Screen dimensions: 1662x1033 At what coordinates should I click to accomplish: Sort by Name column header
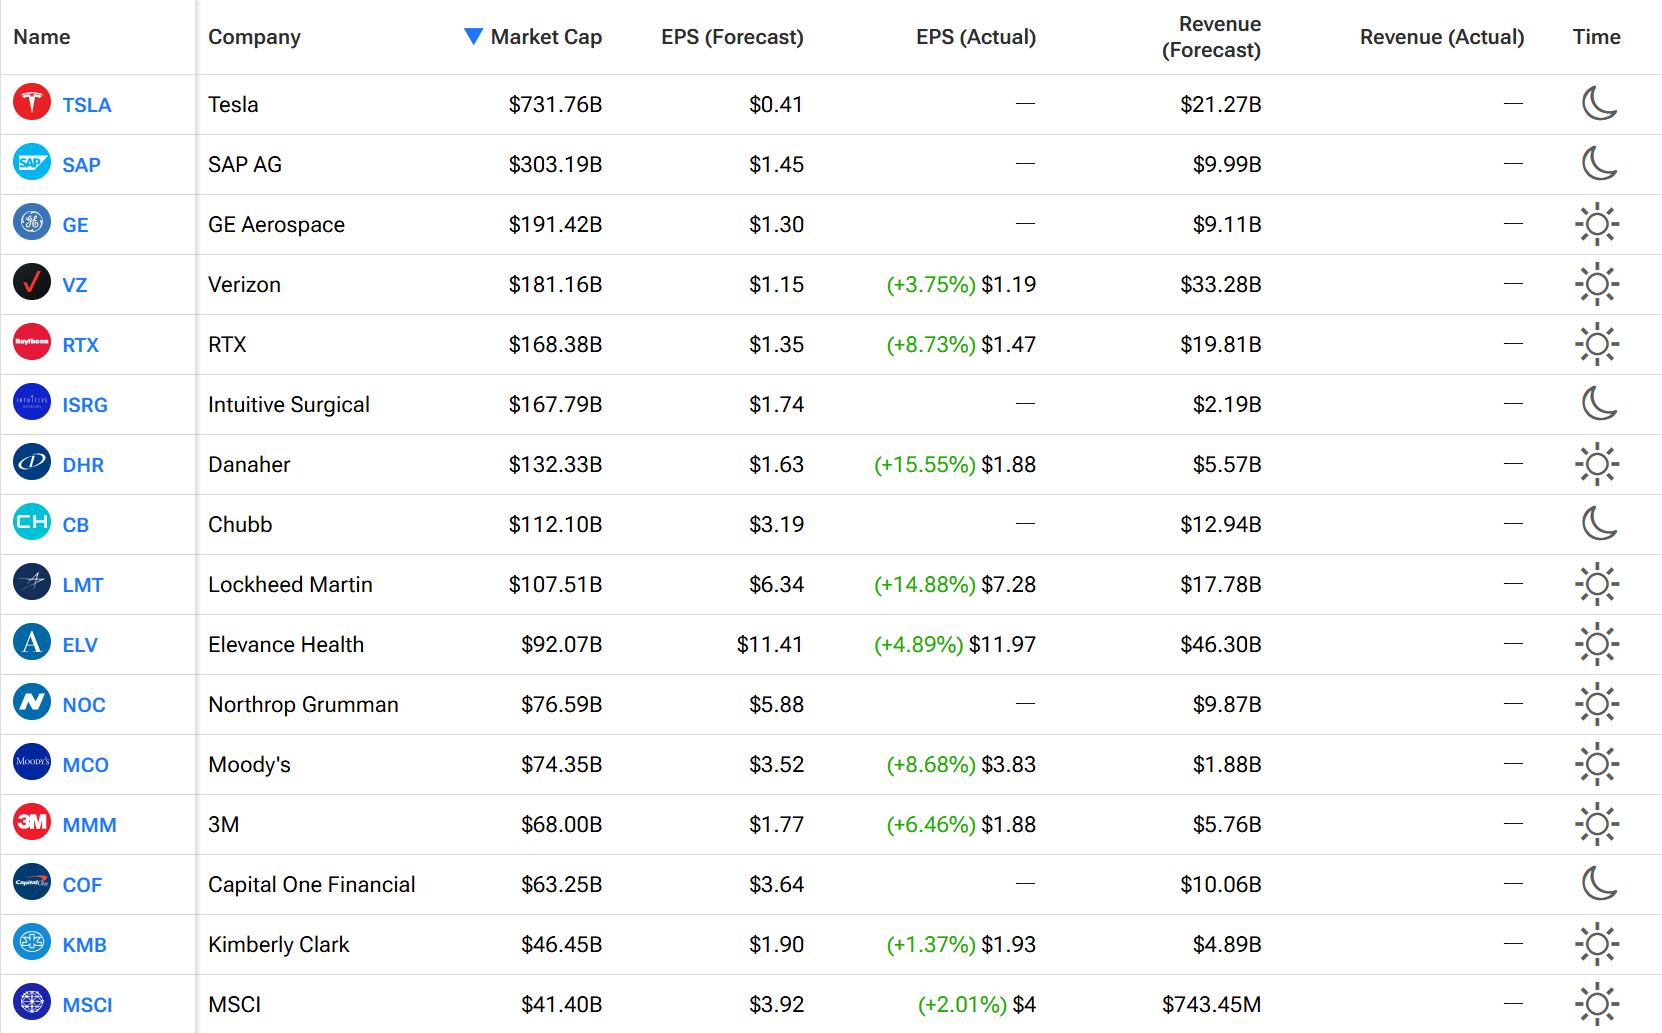[x=42, y=37]
